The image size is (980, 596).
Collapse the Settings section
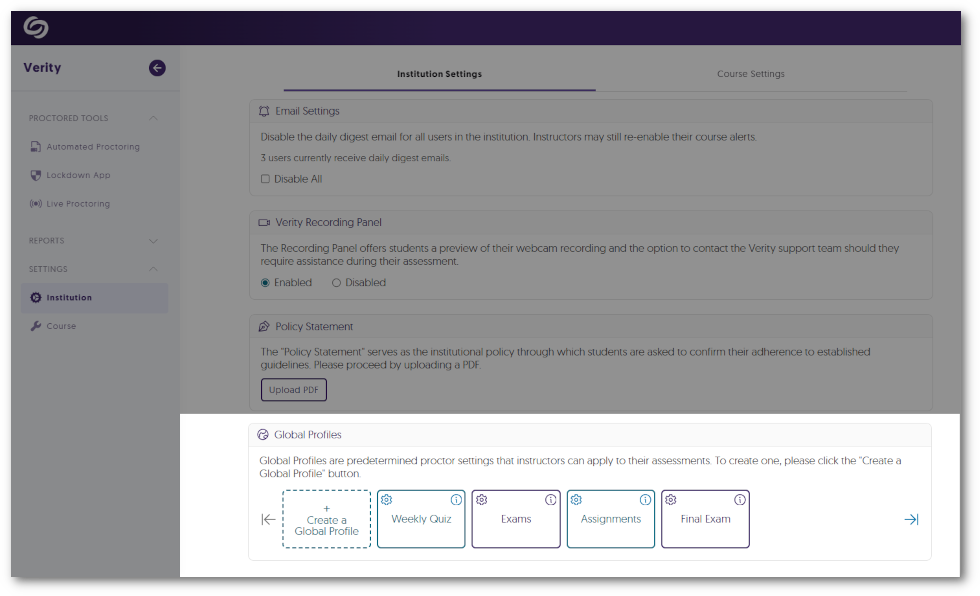(x=152, y=268)
